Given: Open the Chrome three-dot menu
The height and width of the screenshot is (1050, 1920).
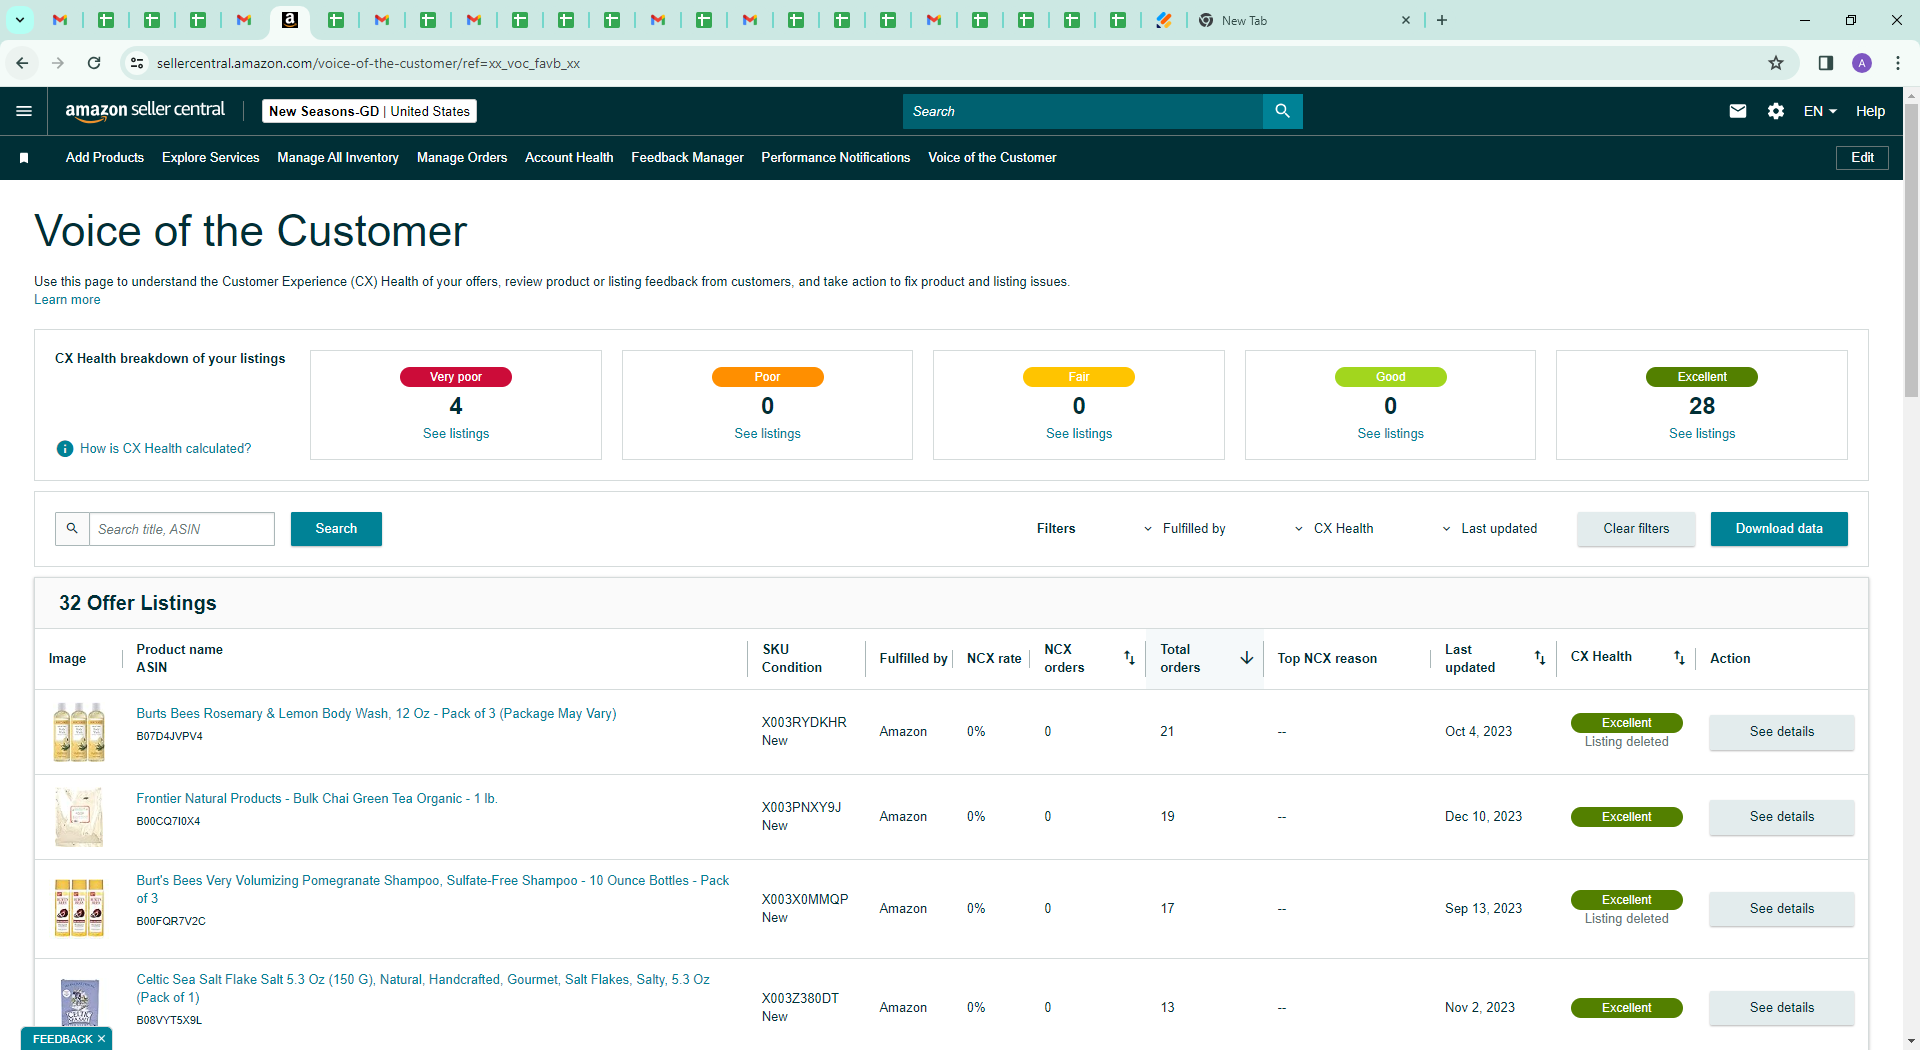Looking at the screenshot, I should [x=1898, y=63].
